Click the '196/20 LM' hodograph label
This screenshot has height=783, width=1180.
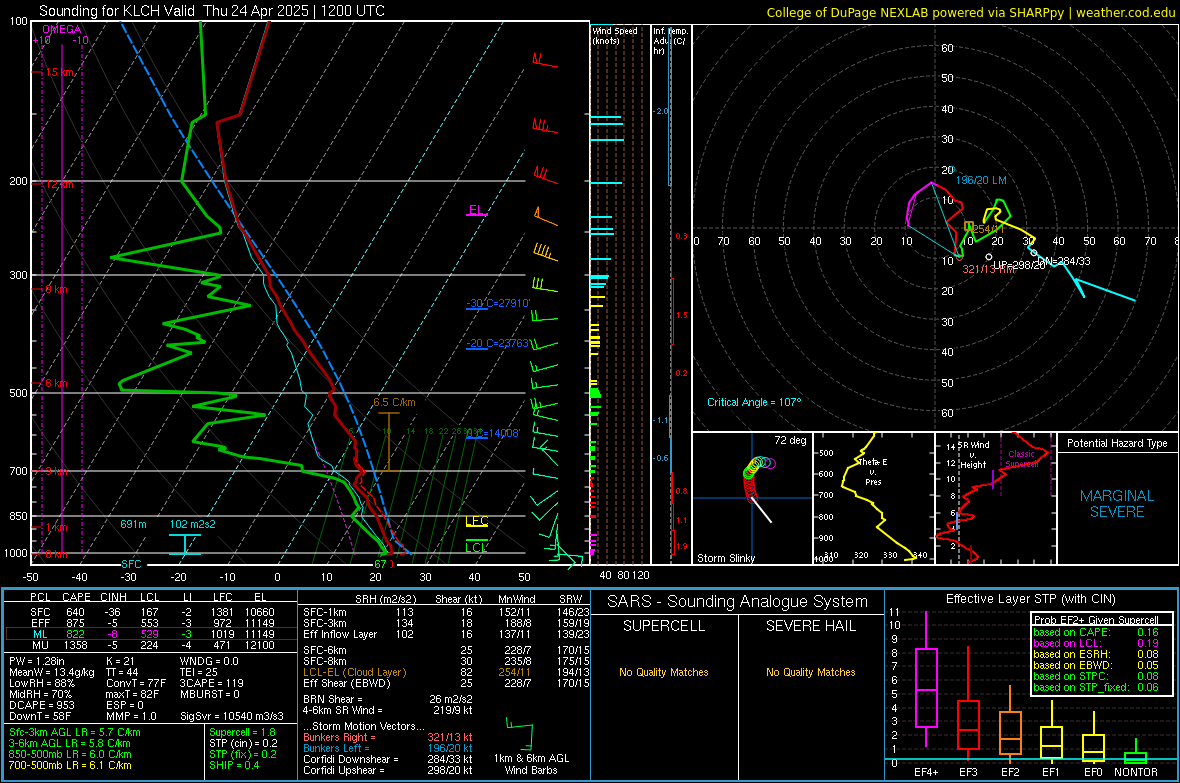pyautogui.click(x=981, y=180)
